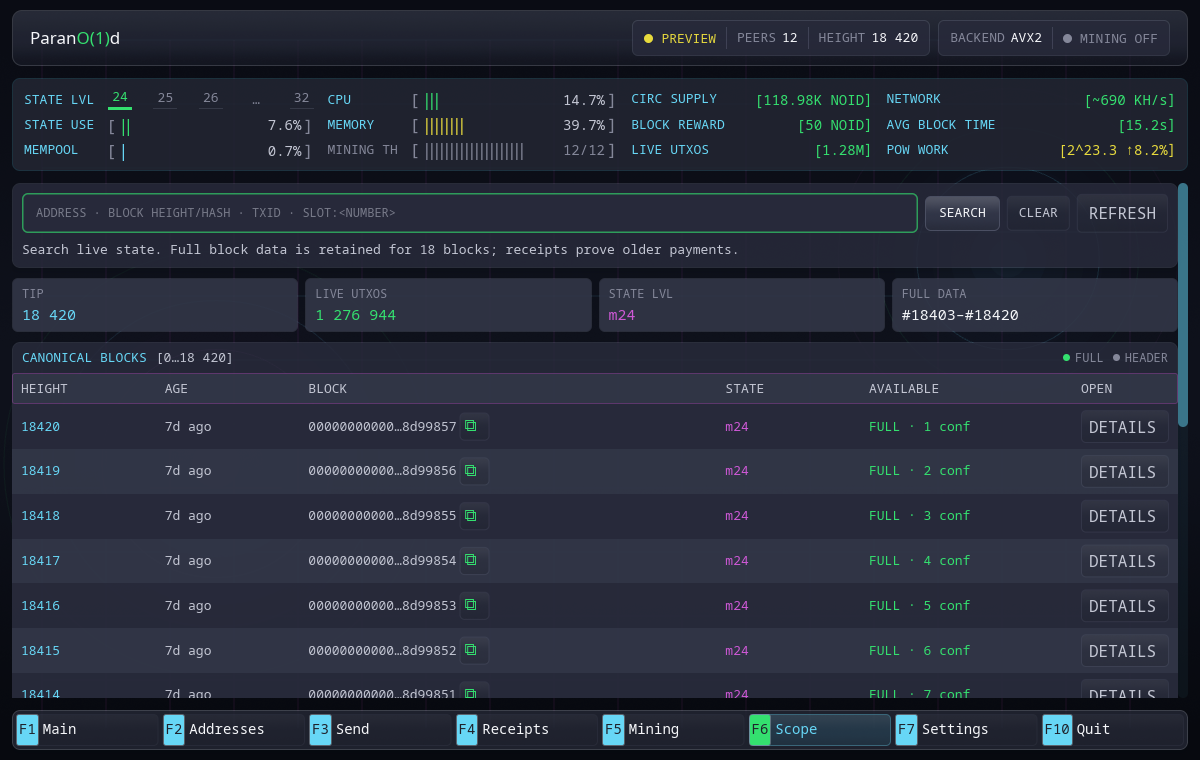
Task: Refresh the scope with REFRESH button
Action: click(x=1122, y=213)
